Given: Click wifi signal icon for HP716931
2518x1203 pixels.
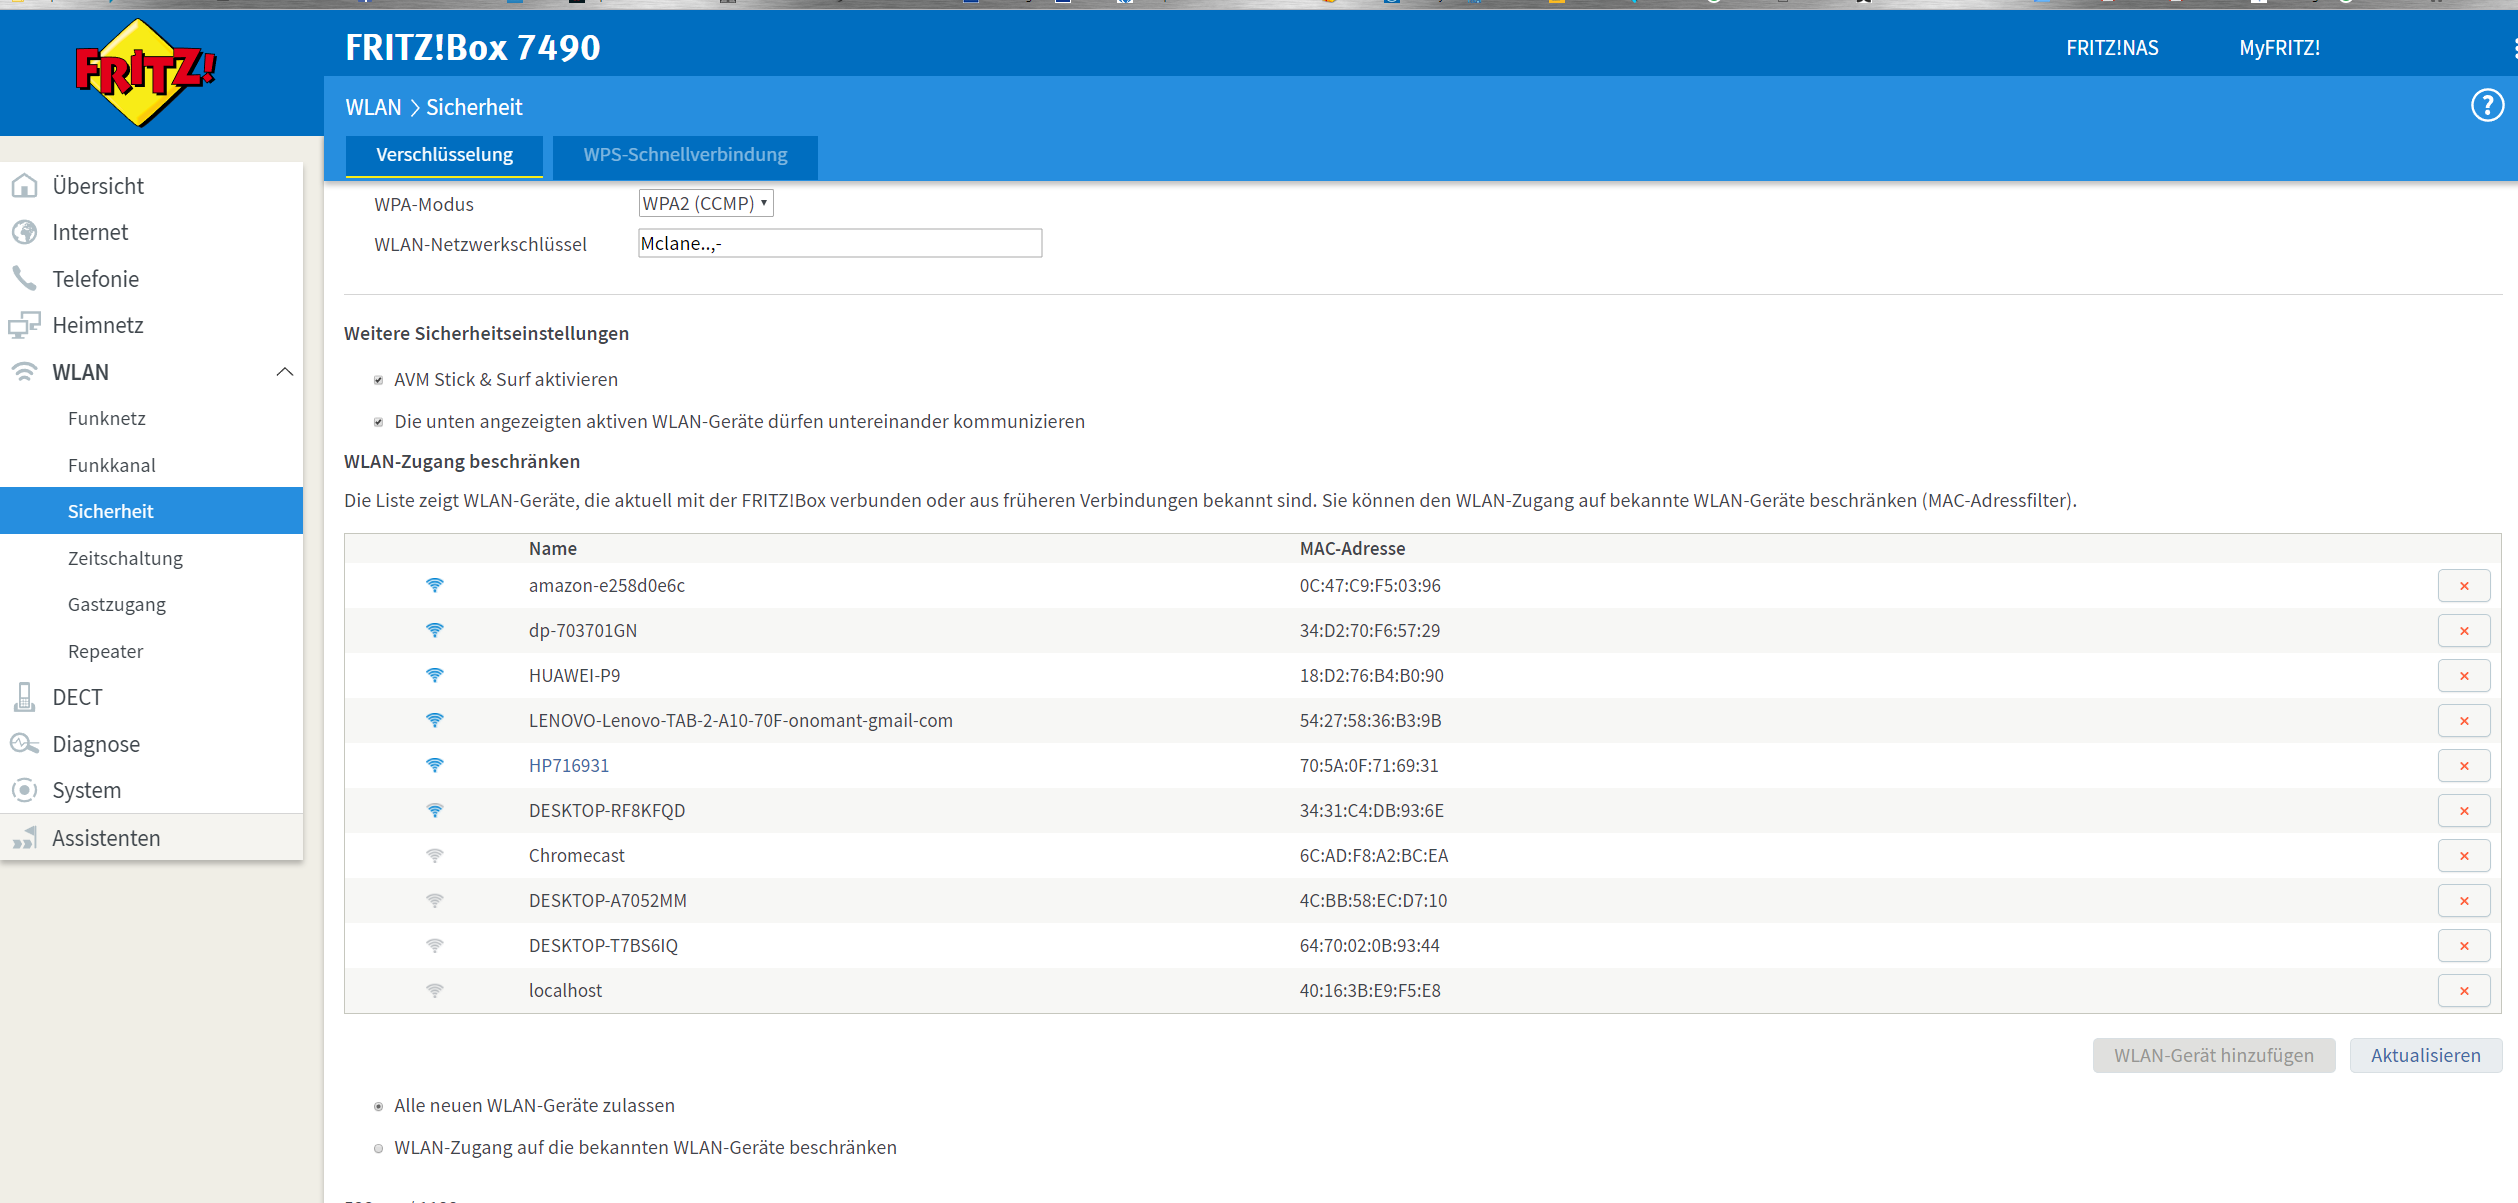Looking at the screenshot, I should 435,765.
